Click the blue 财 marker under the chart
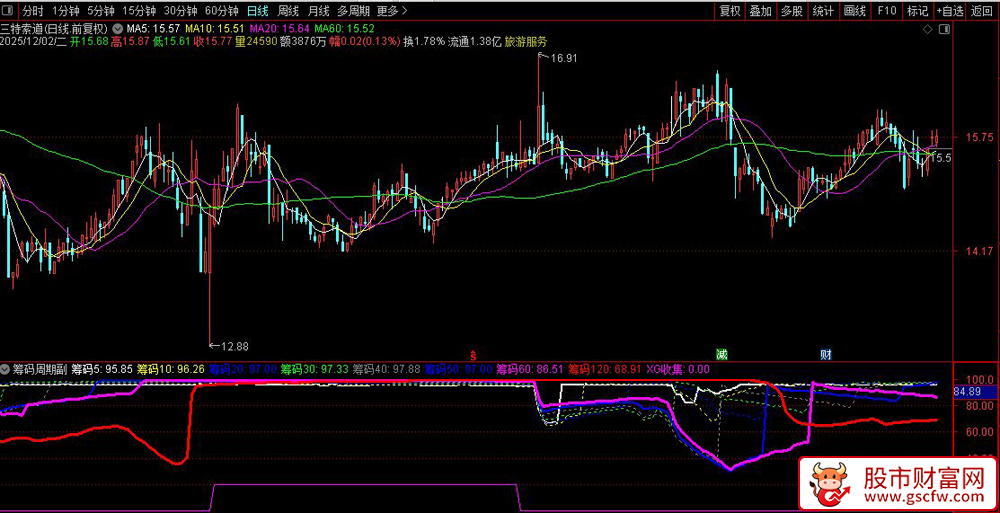 tap(826, 354)
